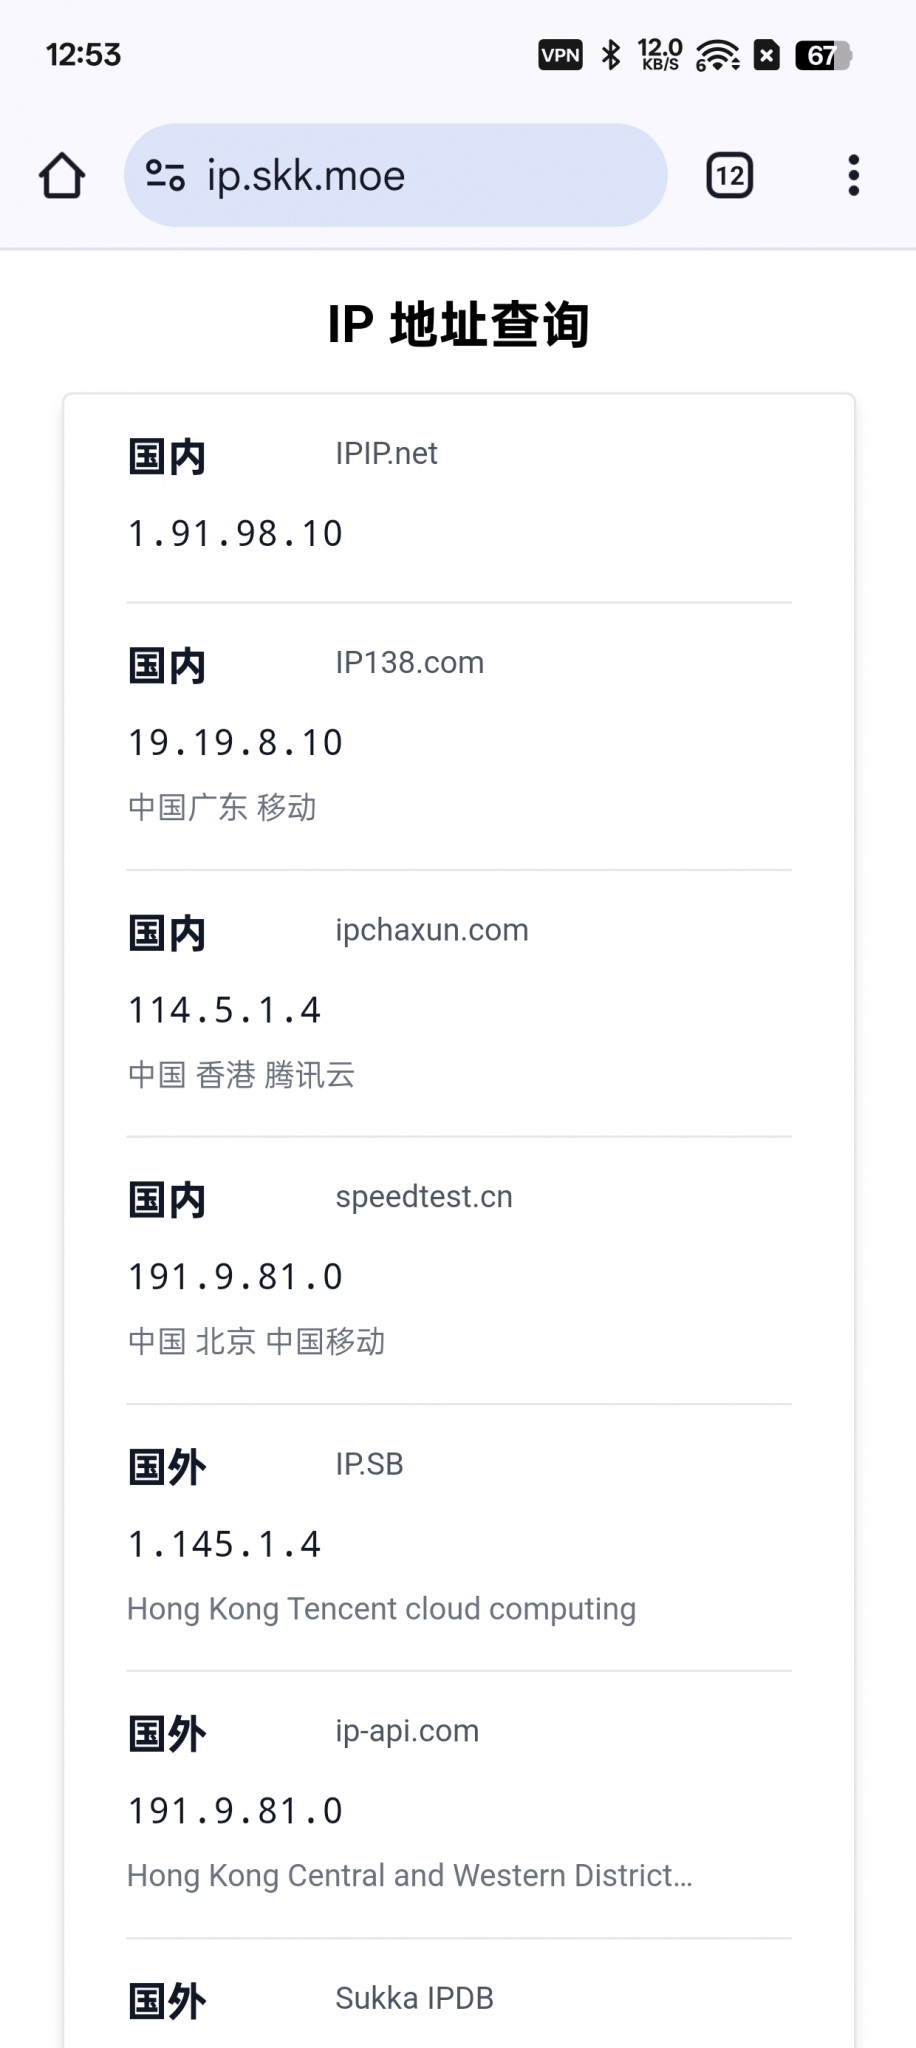
Task: Click the Sukka IPDB source label
Action: [x=414, y=1998]
